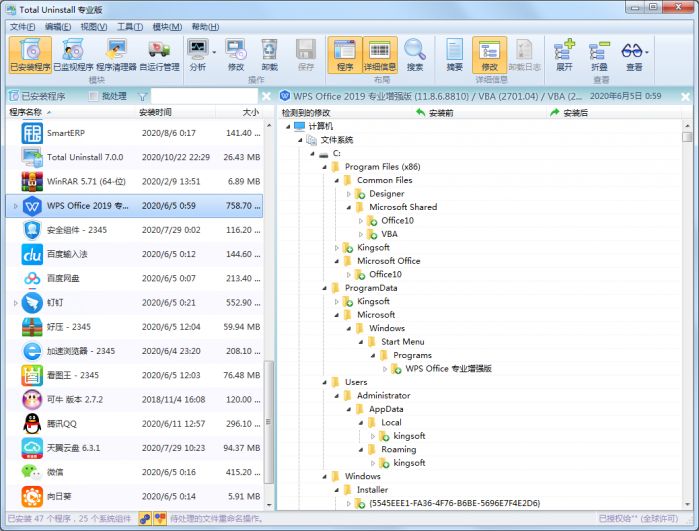Select WinRAR 5.71 (64-位) entry
Viewport: 699px width, 531px height.
point(135,181)
